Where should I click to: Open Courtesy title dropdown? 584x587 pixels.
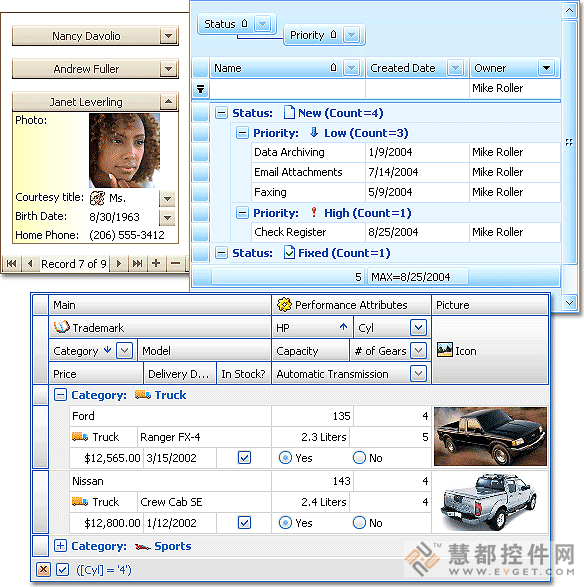click(x=167, y=199)
